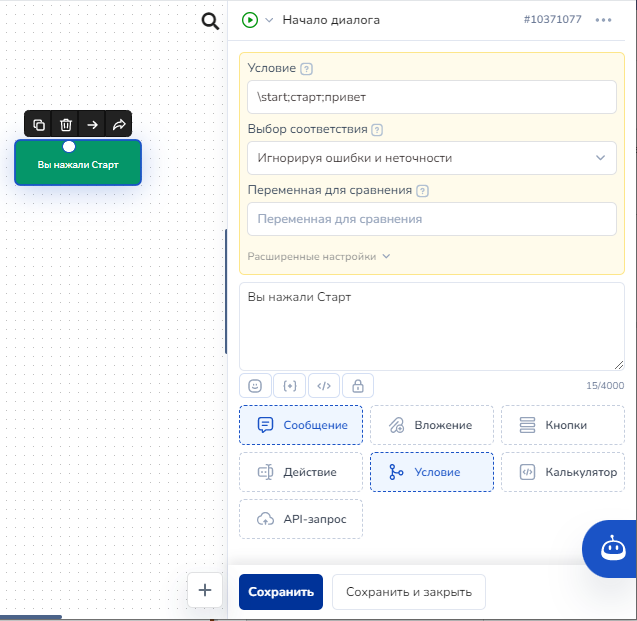
Task: Open search with the magnifier icon
Action: click(x=210, y=21)
